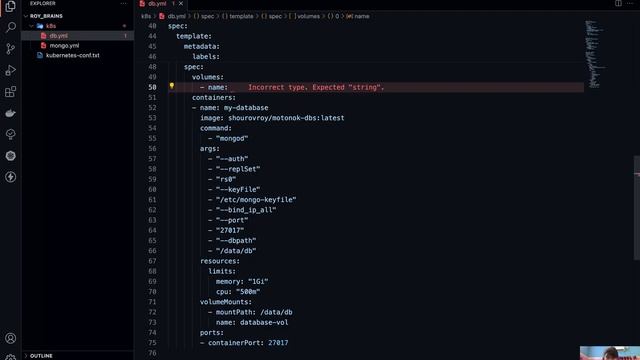Open the Explorer view in activity bar
Image resolution: width=640 pixels, height=360 pixels.
[x=11, y=6]
